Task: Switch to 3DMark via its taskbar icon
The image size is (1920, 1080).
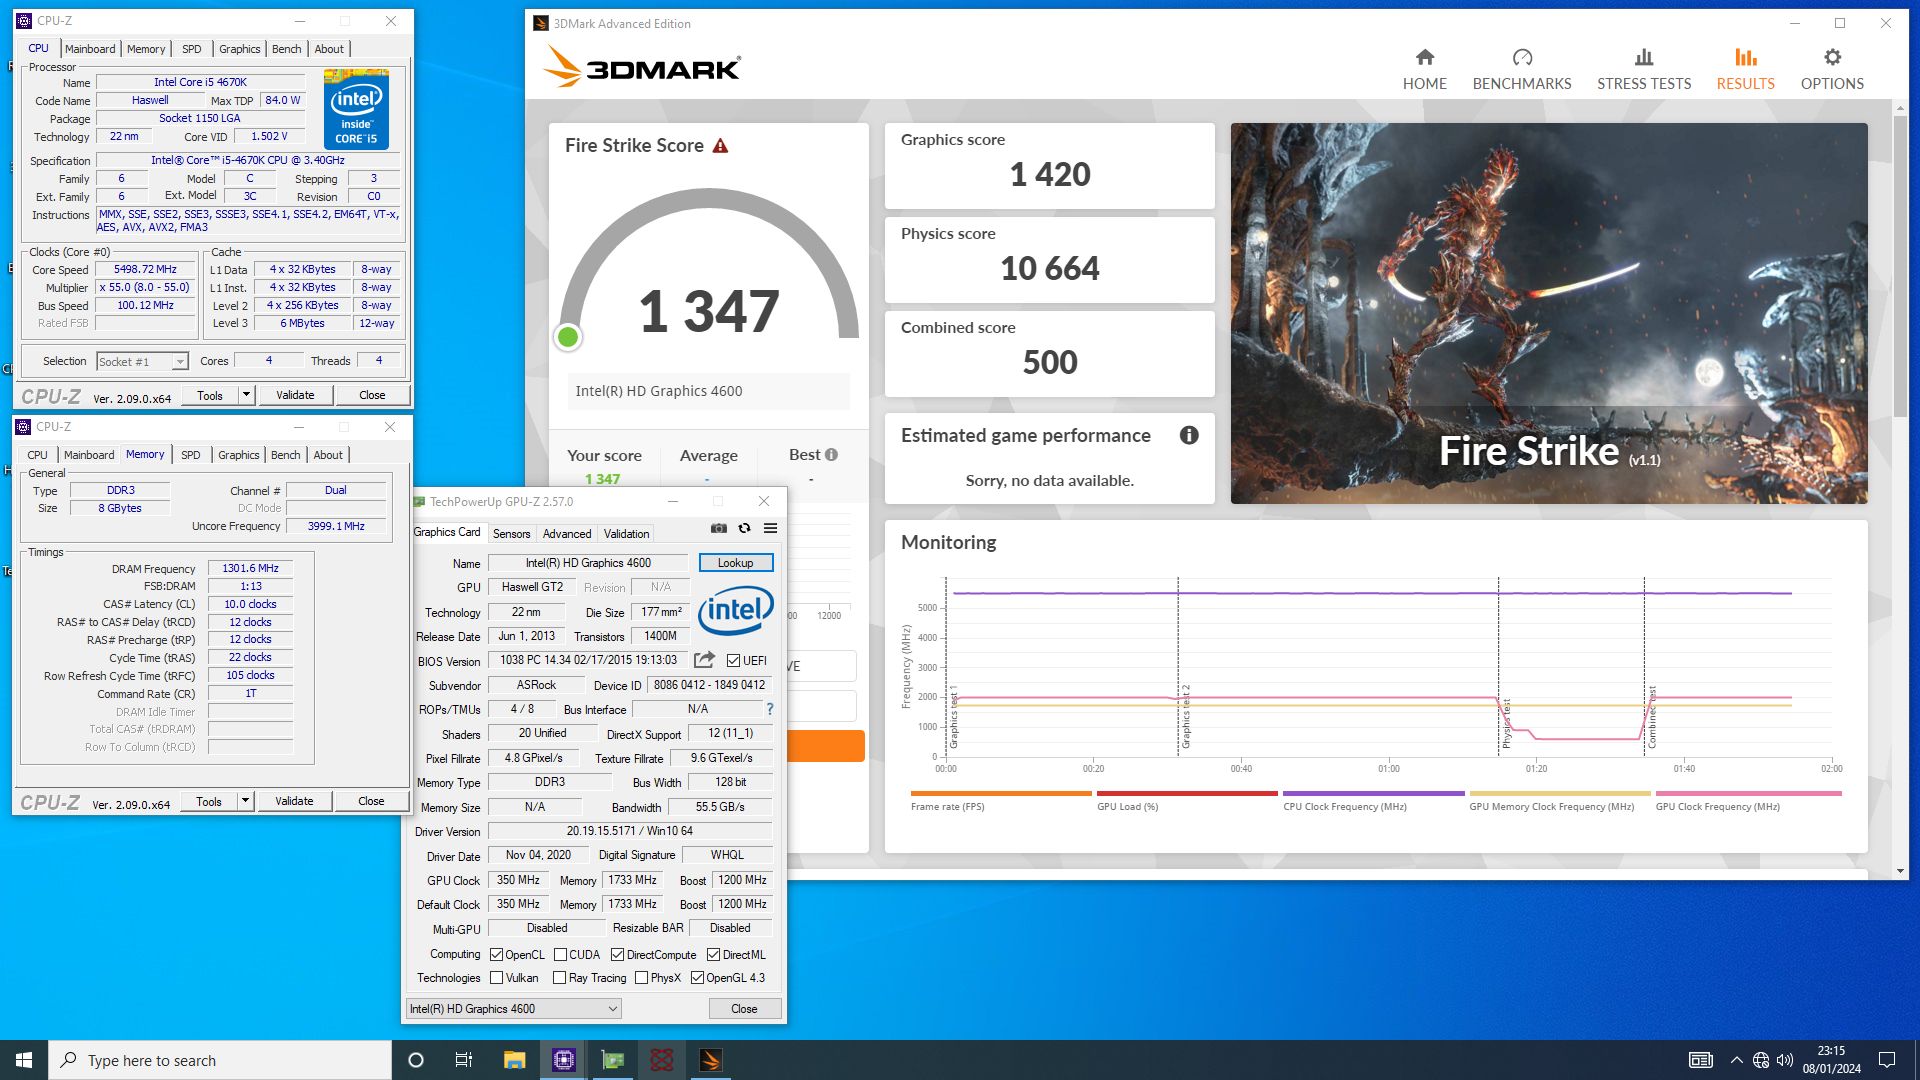Action: 710,1060
